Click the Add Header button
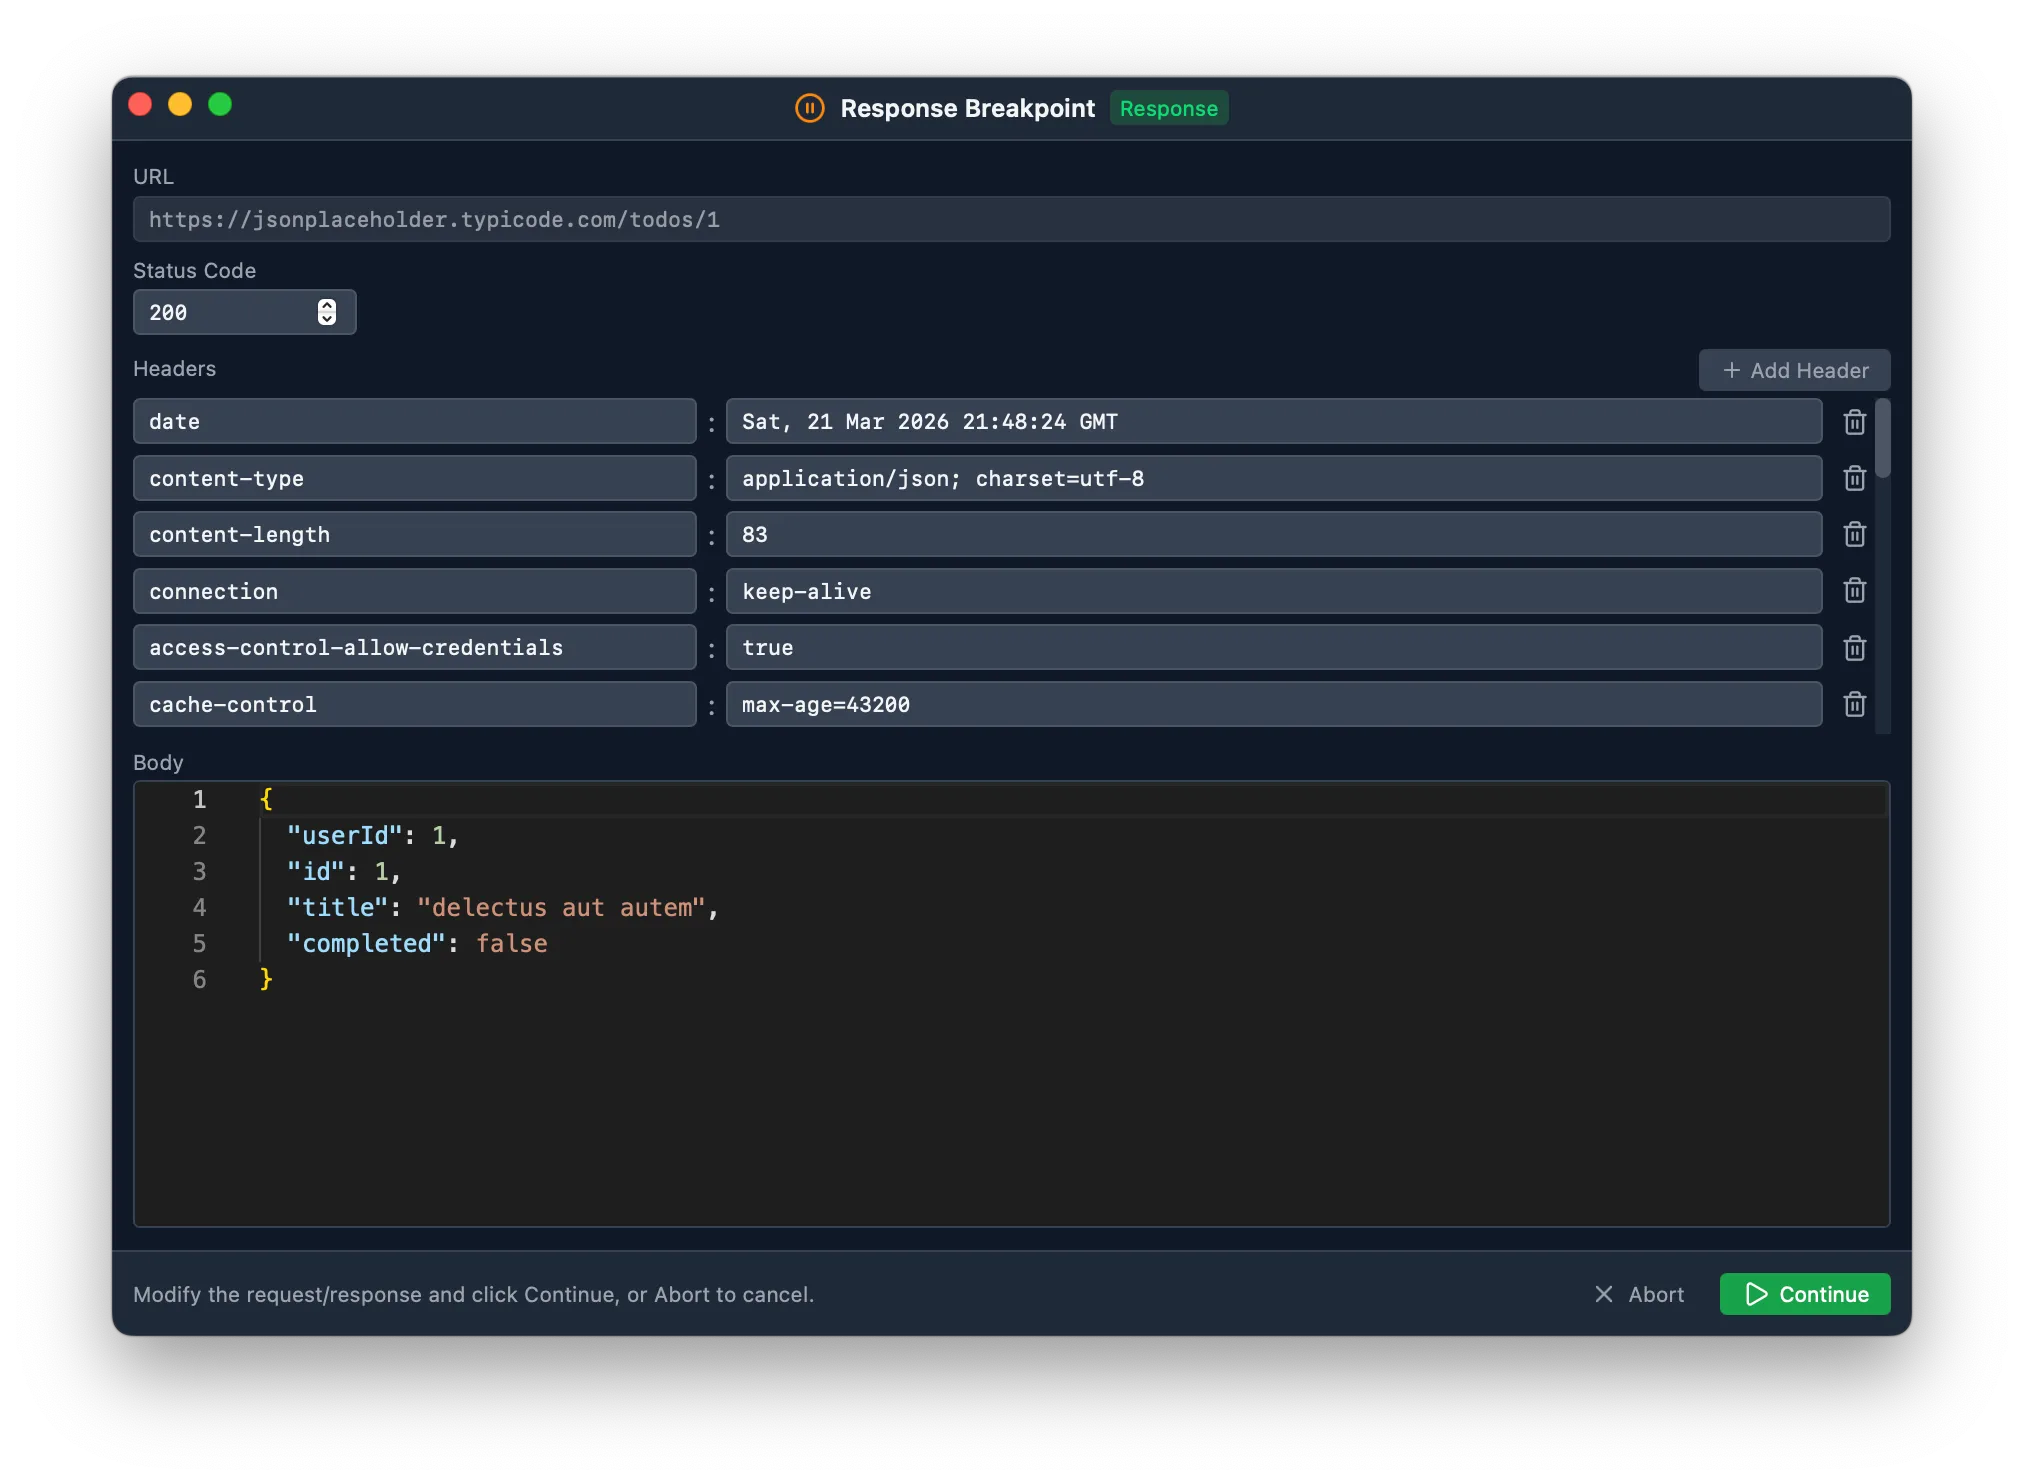The height and width of the screenshot is (1484, 2024). [1794, 370]
